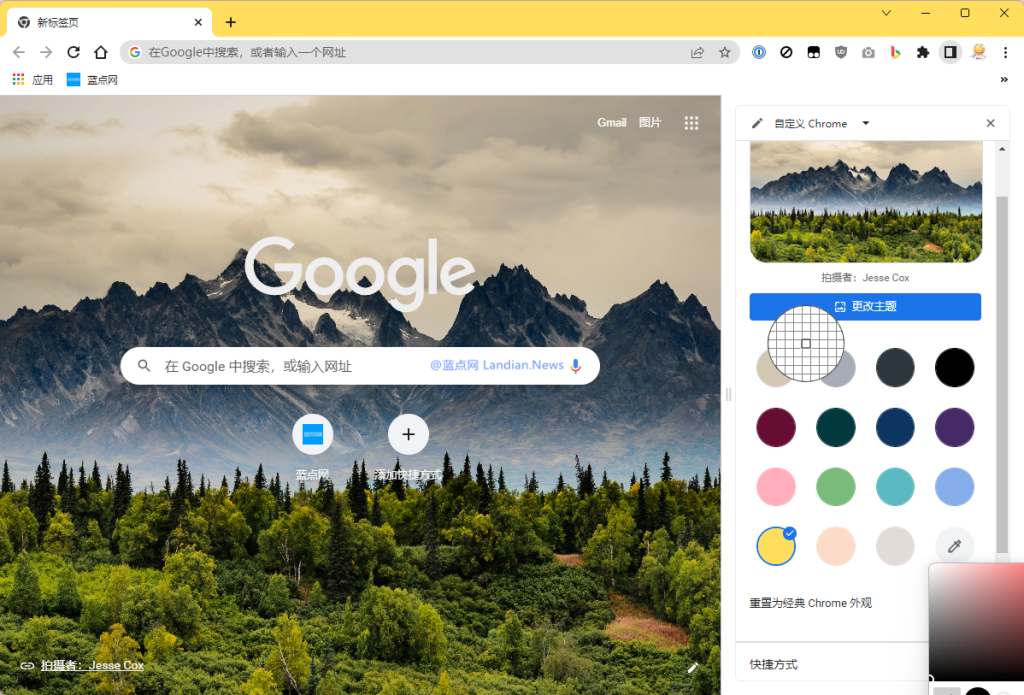Select the light gray-pink color swatch
The height and width of the screenshot is (695, 1024).
click(x=895, y=546)
